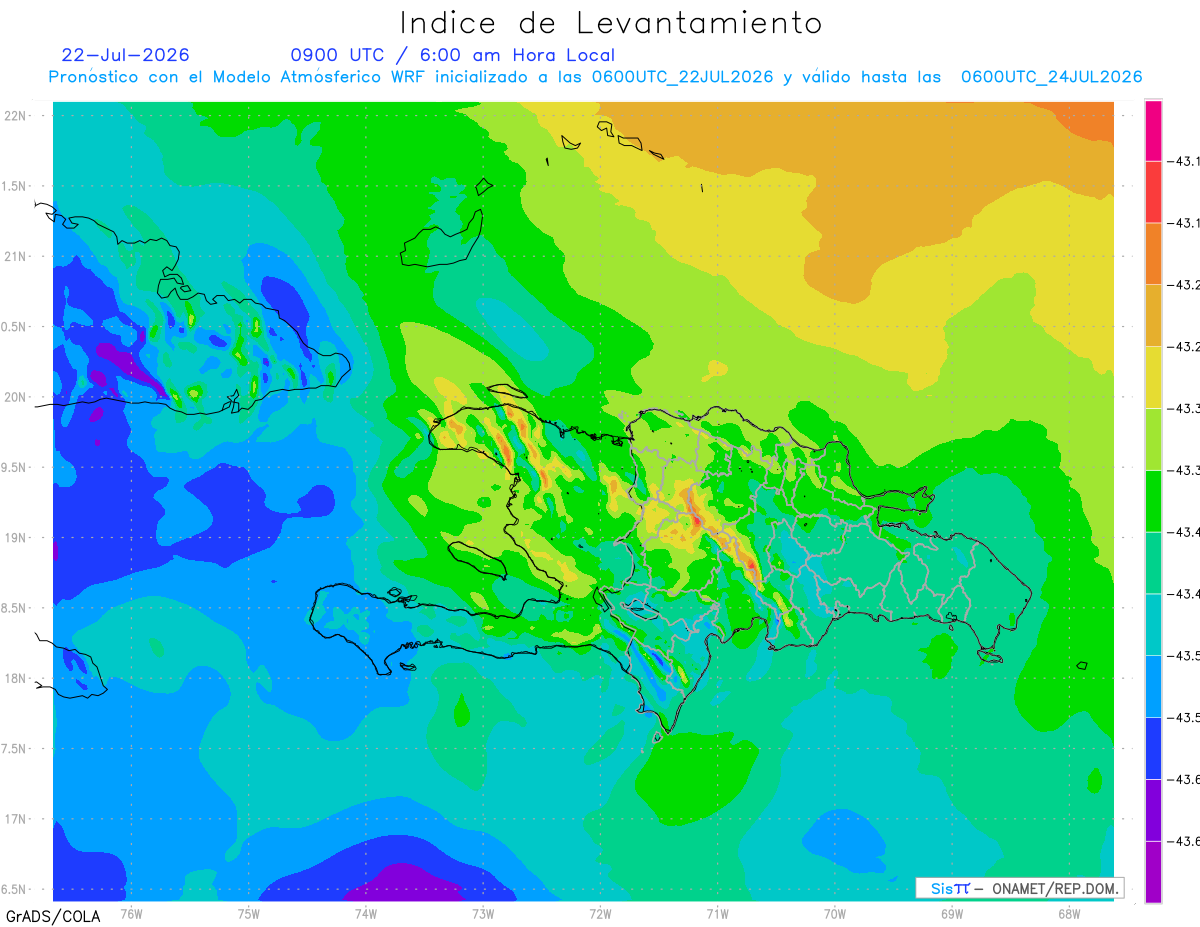The image size is (1200, 927).
Task: Click the "17N" latitude label
Action: (17, 819)
